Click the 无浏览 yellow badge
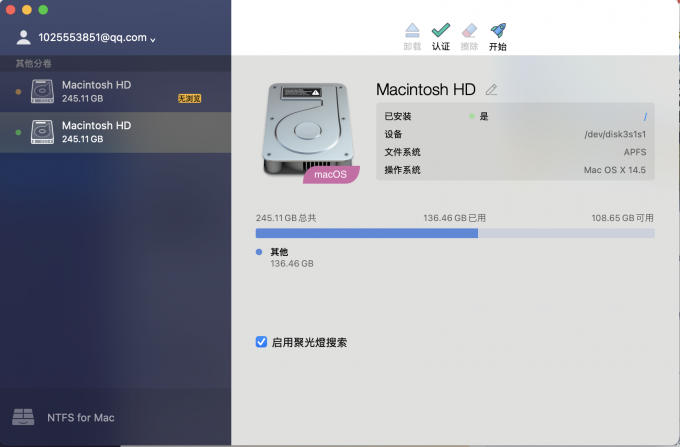This screenshot has height=447, width=680. coord(190,98)
